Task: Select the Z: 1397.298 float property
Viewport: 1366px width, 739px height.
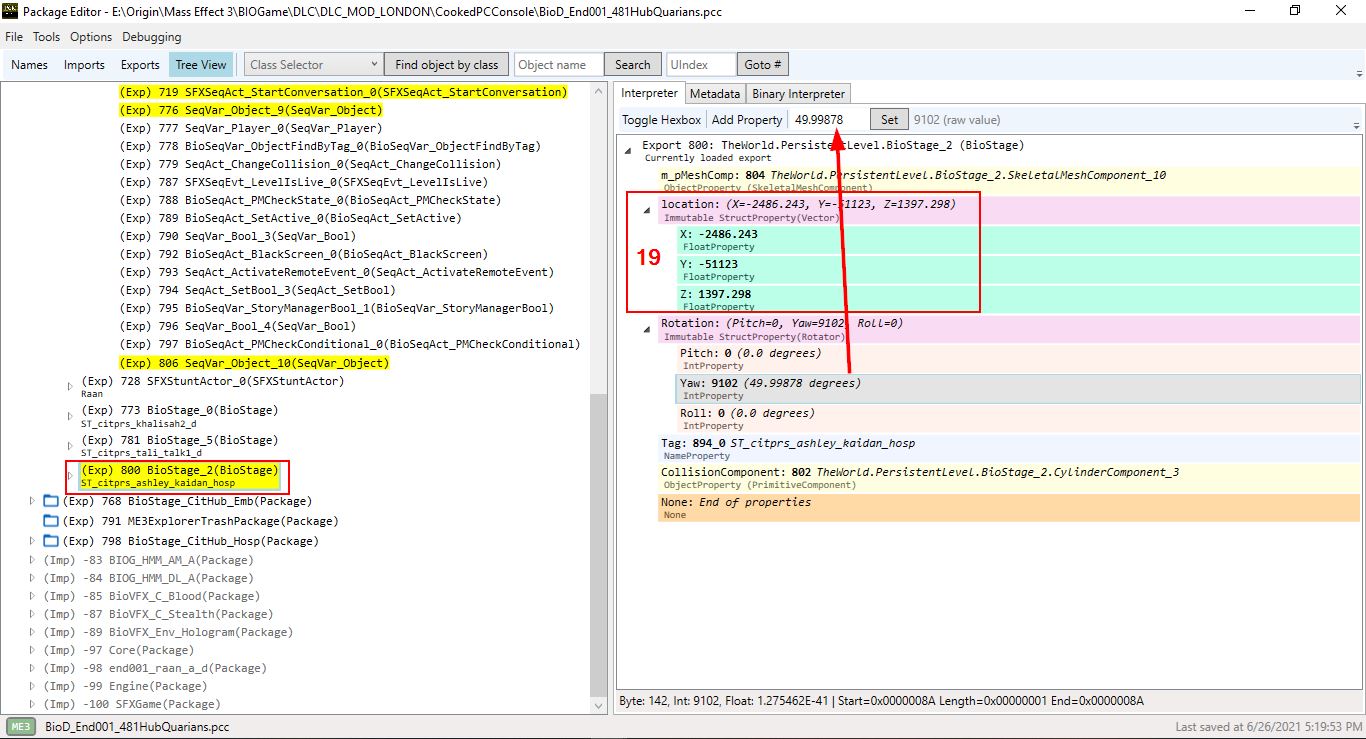Action: pos(1018,300)
